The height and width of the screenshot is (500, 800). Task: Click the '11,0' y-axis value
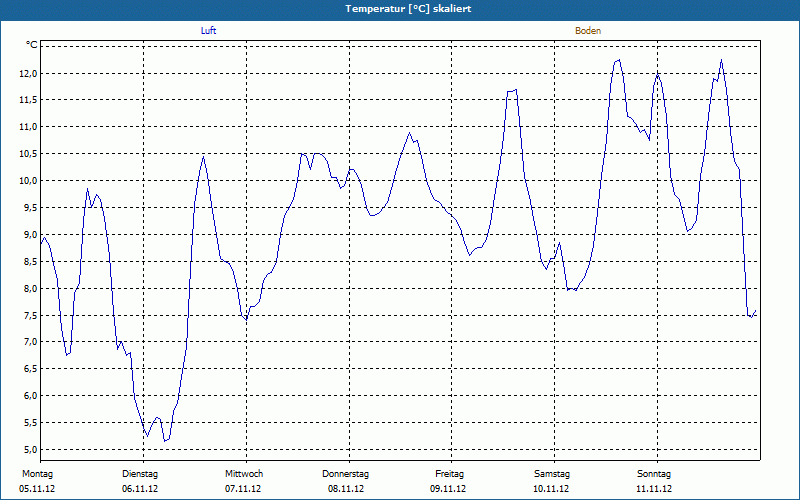pos(29,127)
